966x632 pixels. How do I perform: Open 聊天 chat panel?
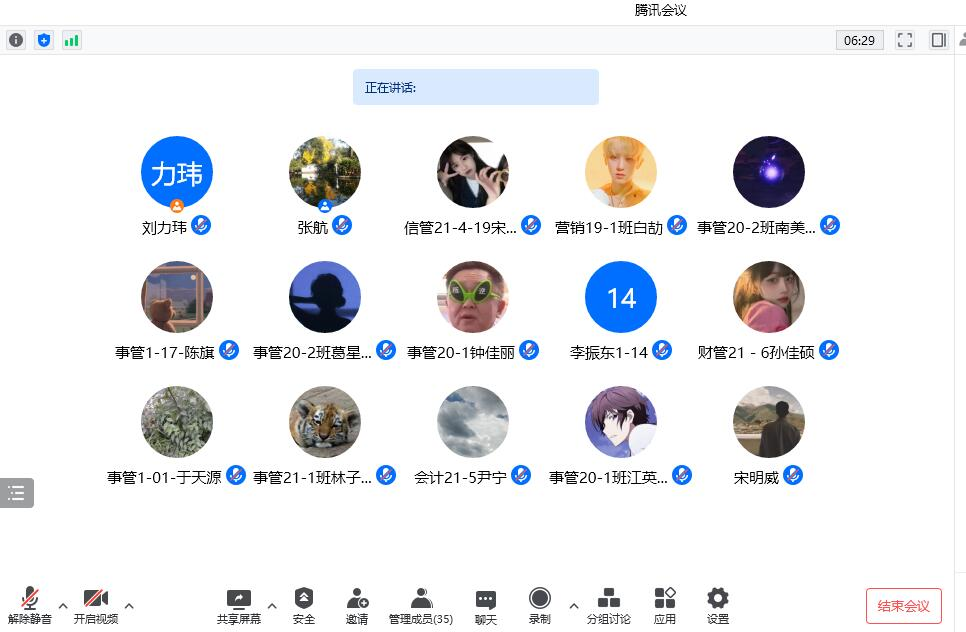(486, 606)
